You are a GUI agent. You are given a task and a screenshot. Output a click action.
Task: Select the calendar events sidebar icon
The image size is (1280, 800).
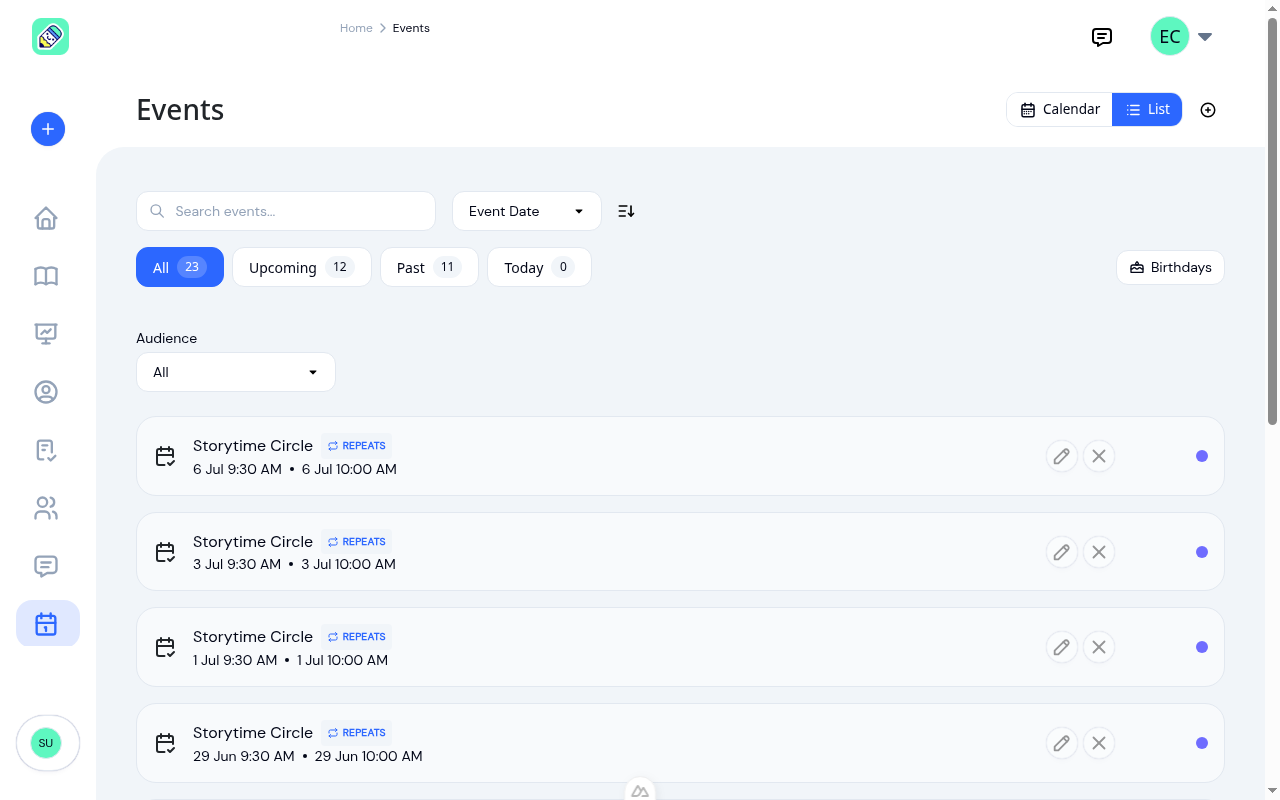pos(48,623)
